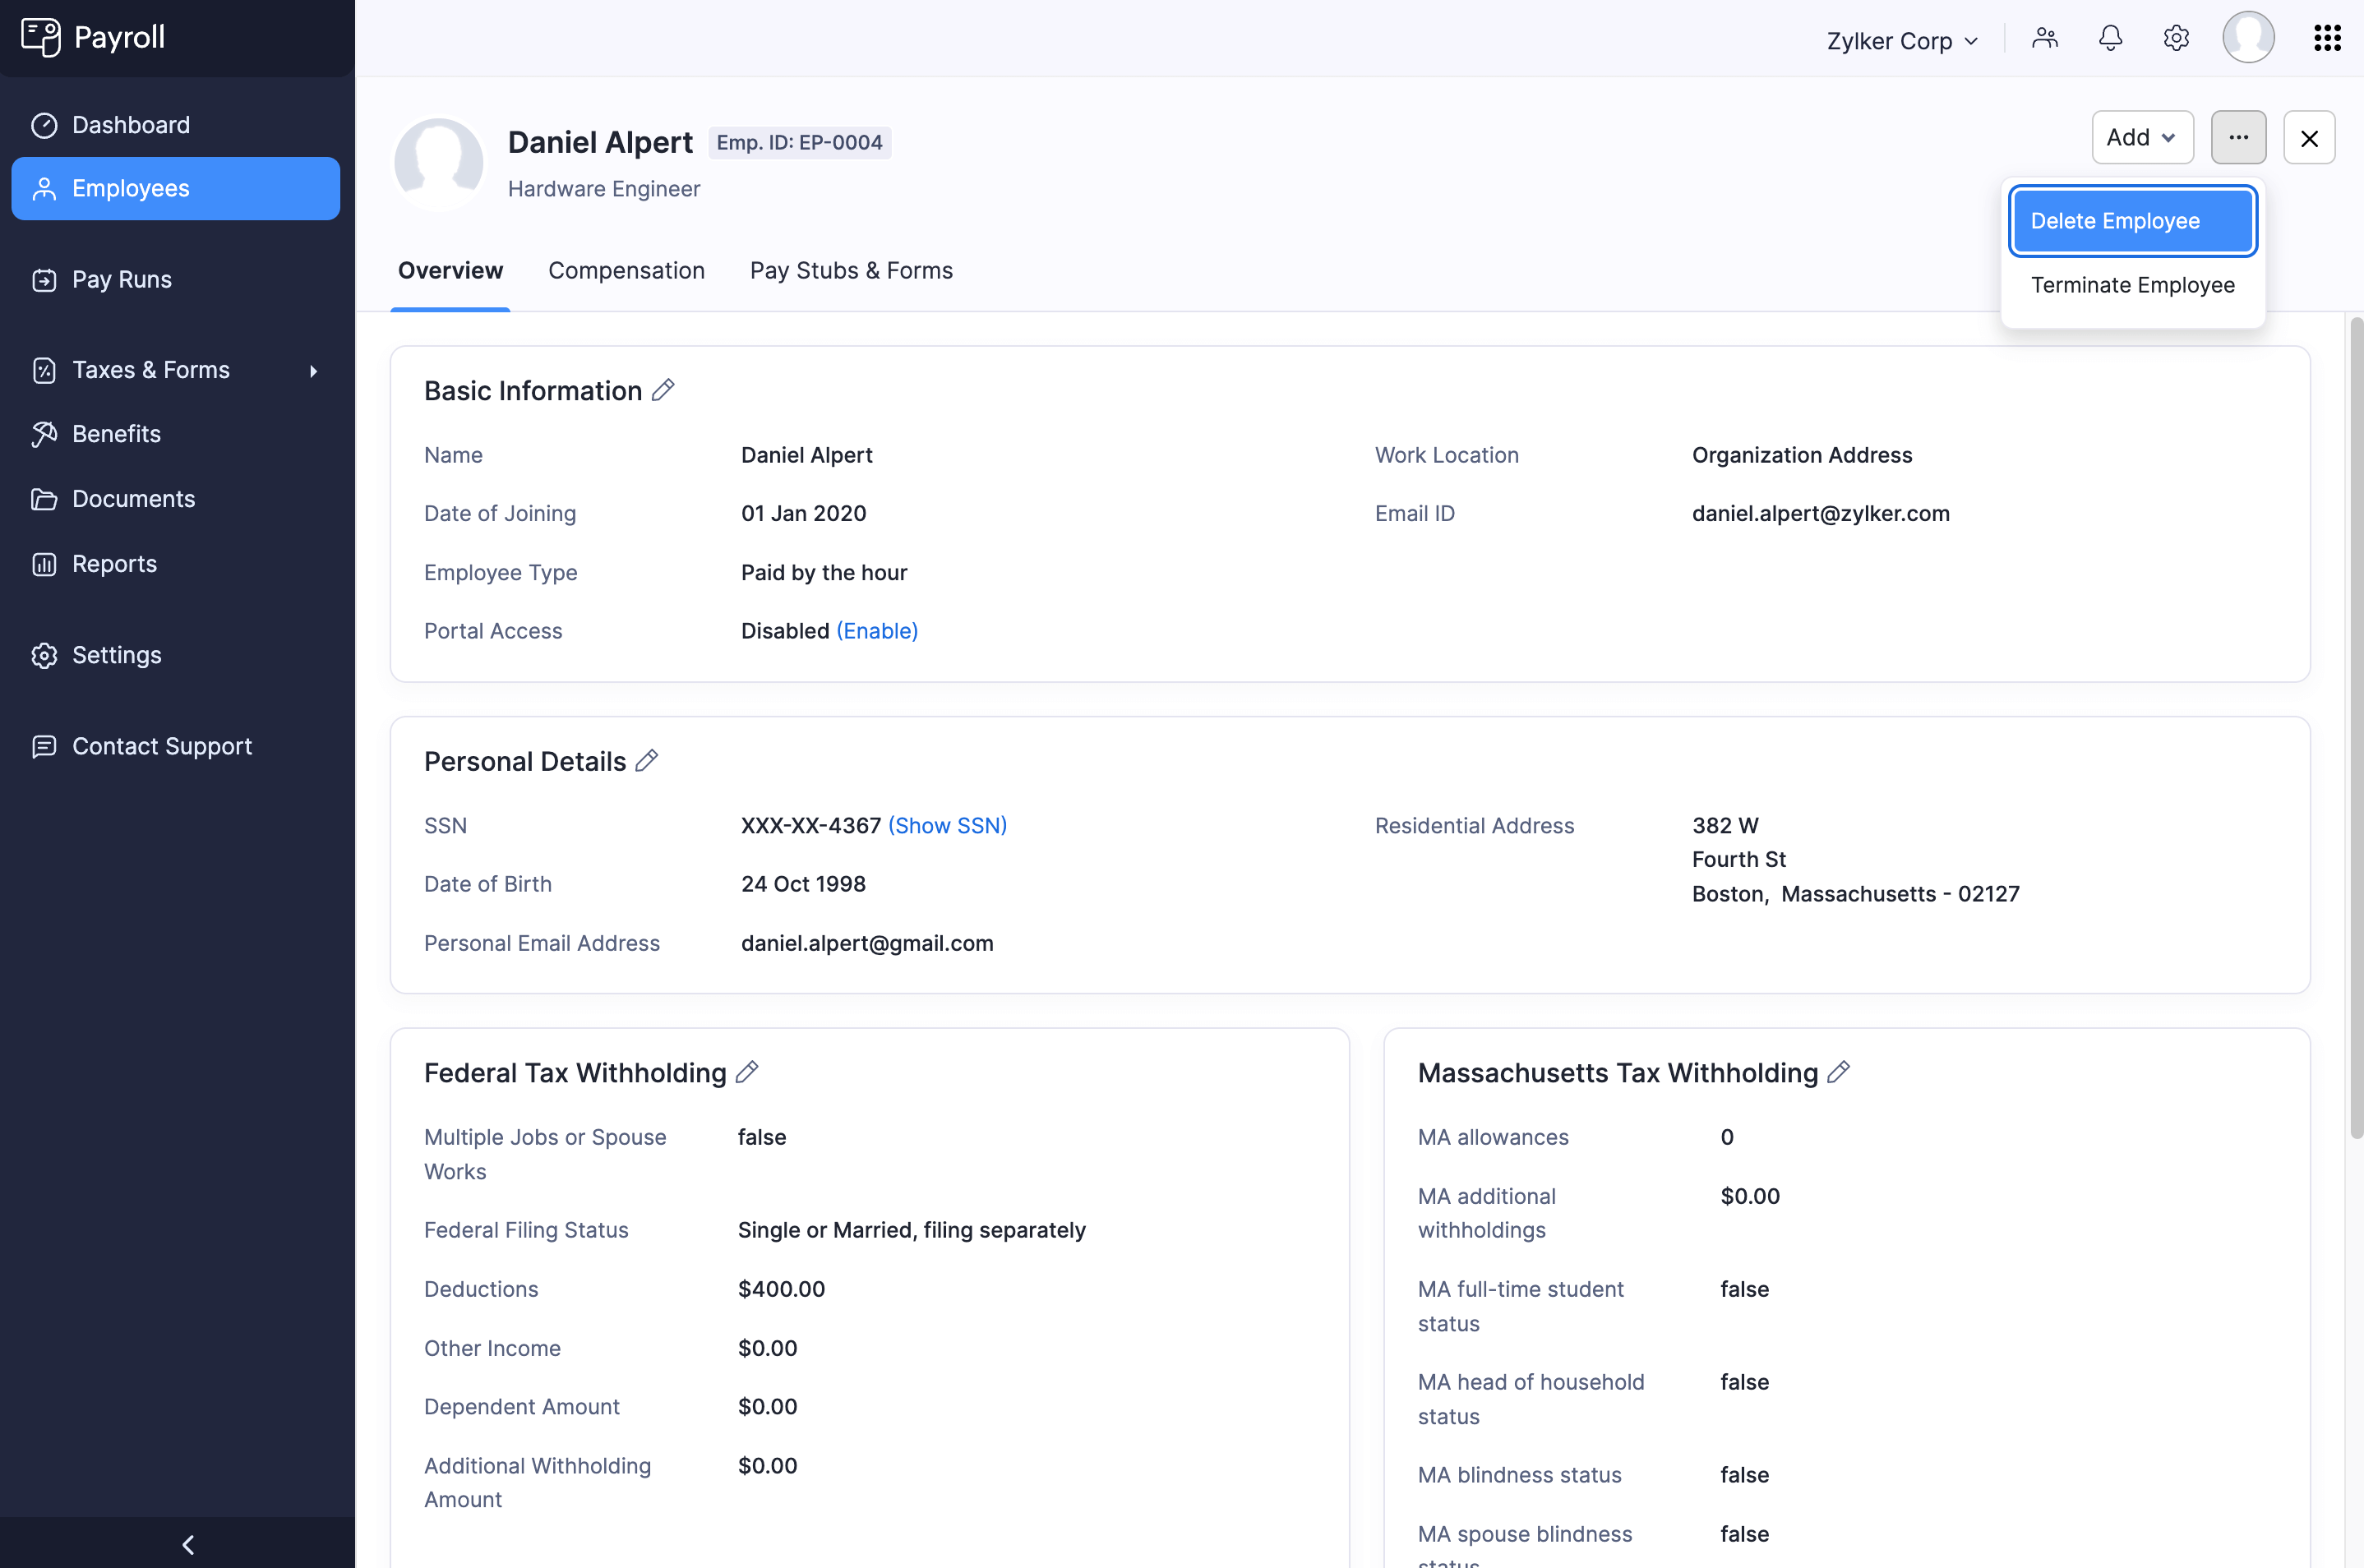Choose Terminate Employee from the menu
Image resolution: width=2364 pixels, height=1568 pixels.
click(x=2132, y=285)
